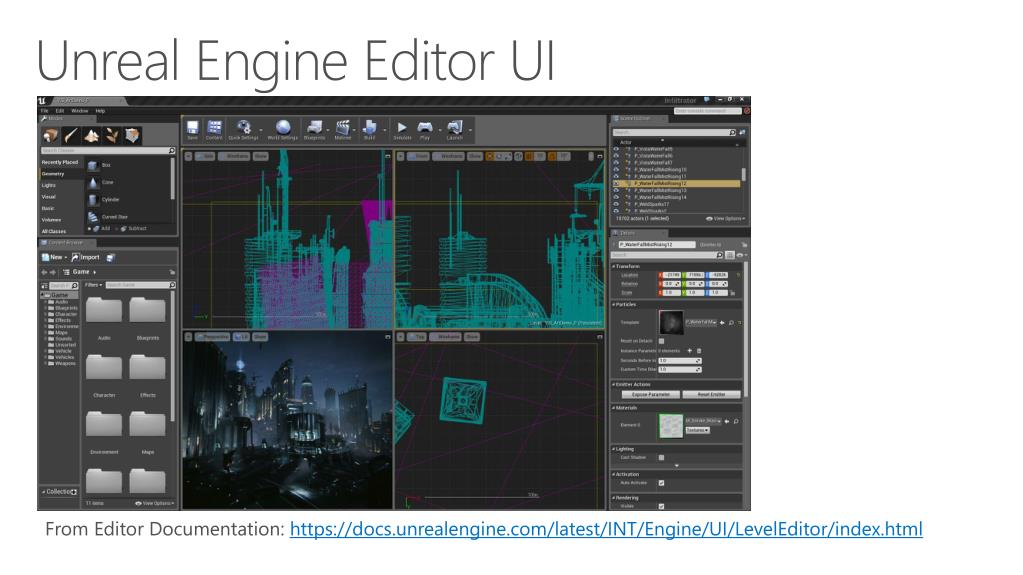This screenshot has height=575, width=1023.
Task: Open the Launch options dropdown arrow
Action: (469, 131)
